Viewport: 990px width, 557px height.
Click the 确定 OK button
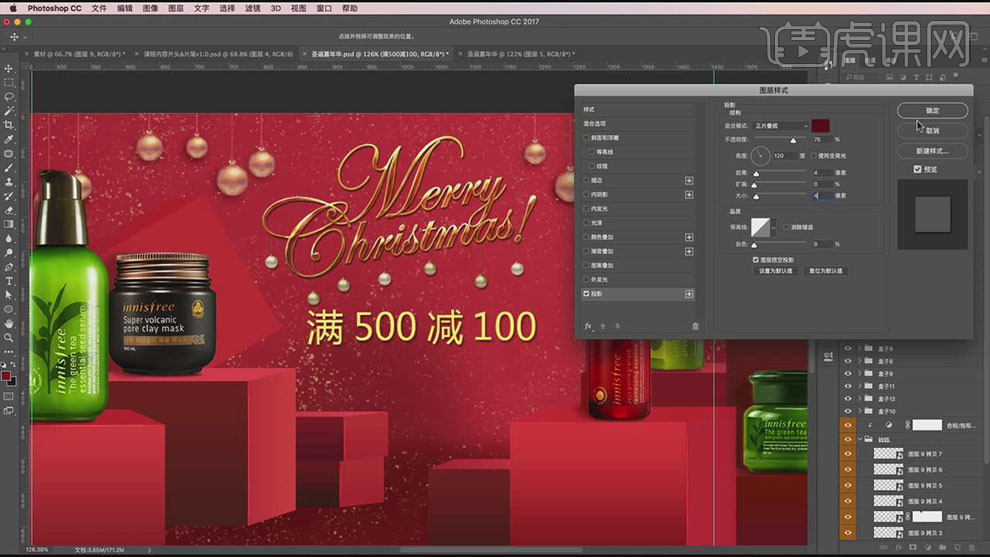coord(933,111)
